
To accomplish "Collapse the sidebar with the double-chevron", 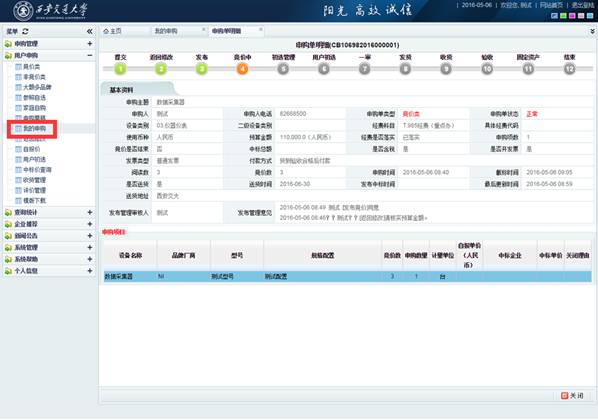I will (x=90, y=31).
